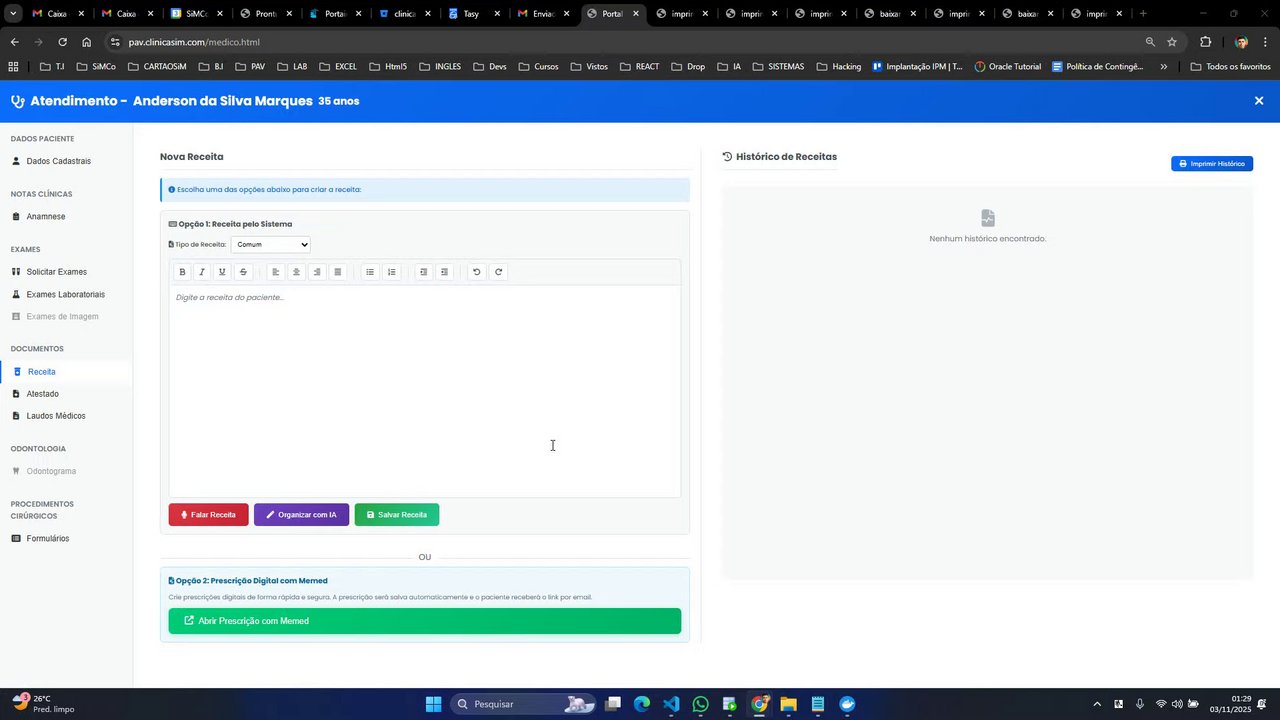Open Dados Cadastrais in the sidebar
1280x720 pixels.
(x=58, y=161)
